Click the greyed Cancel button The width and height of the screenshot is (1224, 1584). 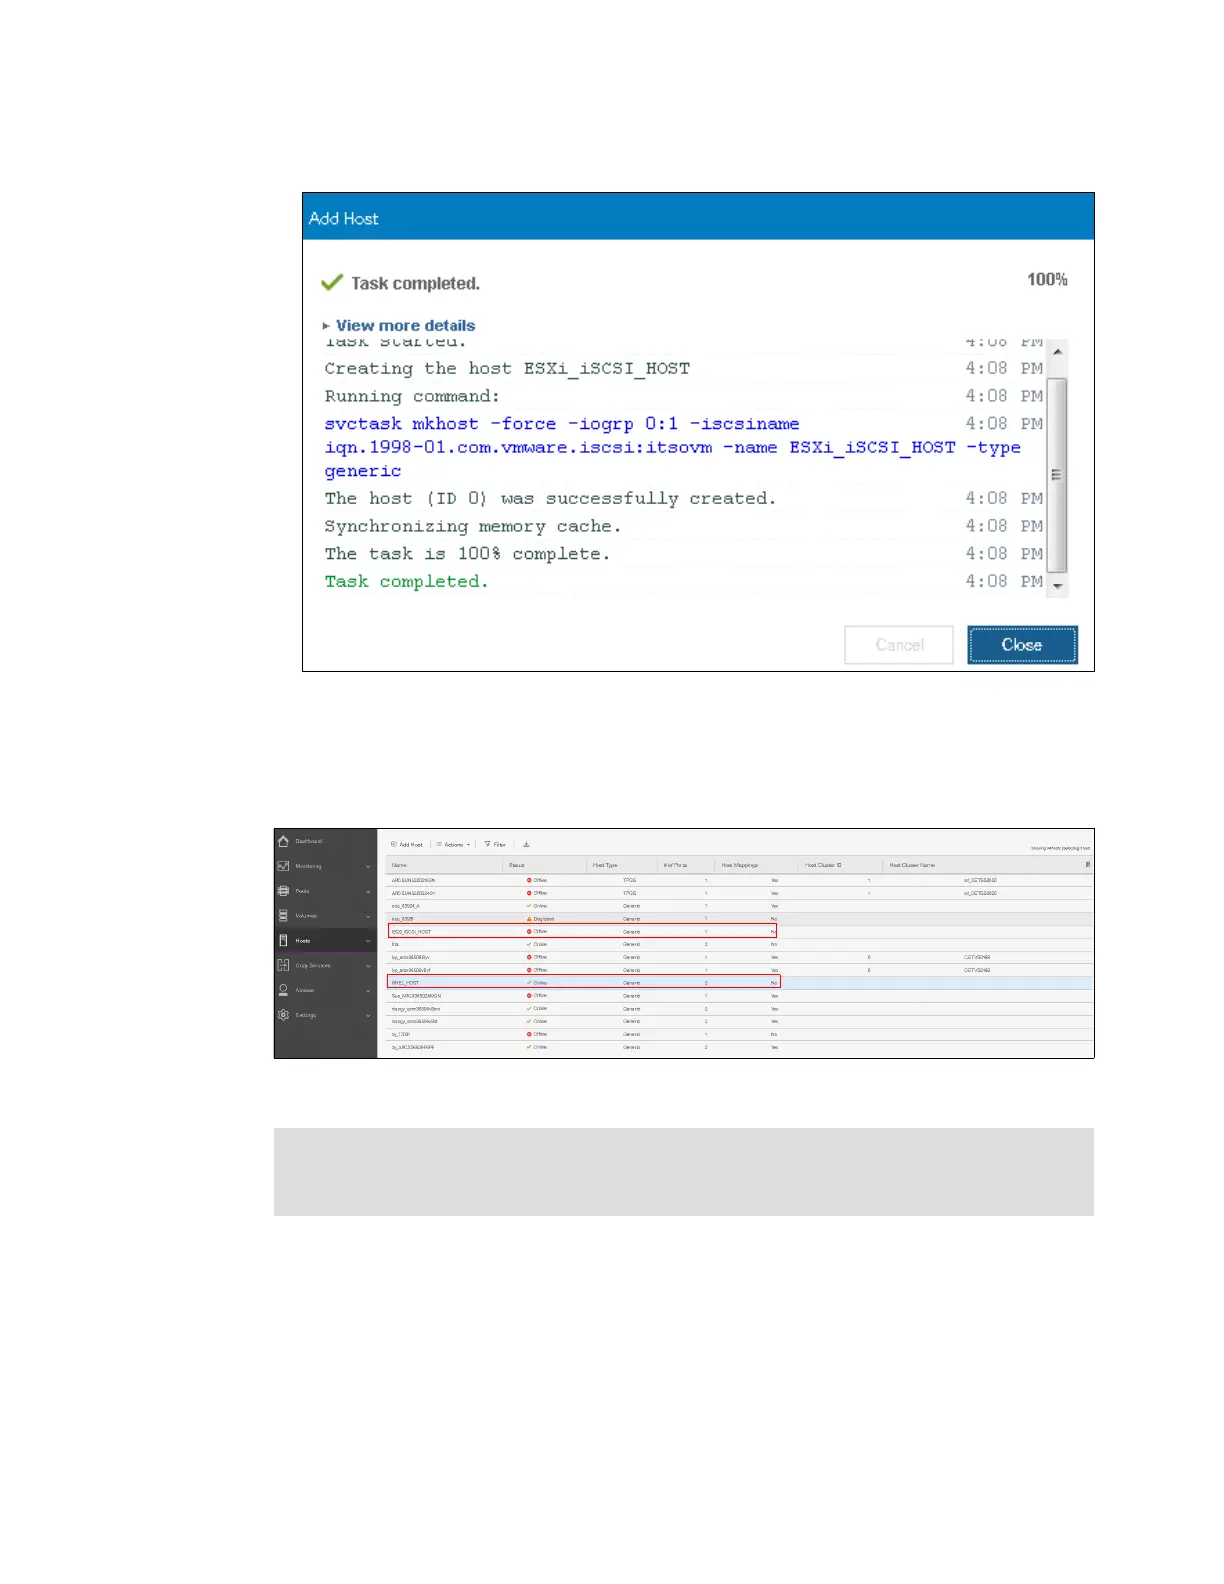point(899,645)
